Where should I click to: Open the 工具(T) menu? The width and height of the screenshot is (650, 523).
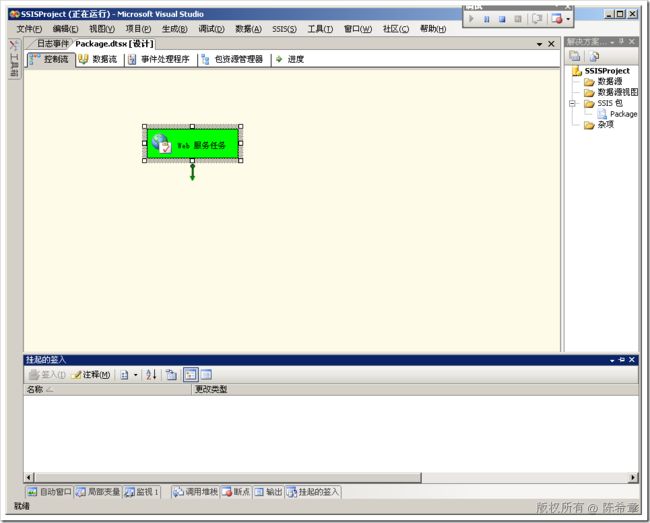320,29
